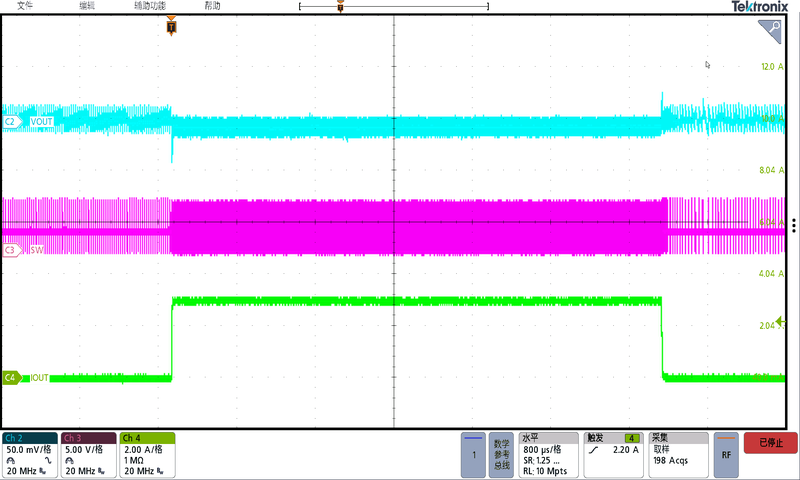Click the waveform record position bar at top

coord(394,7)
